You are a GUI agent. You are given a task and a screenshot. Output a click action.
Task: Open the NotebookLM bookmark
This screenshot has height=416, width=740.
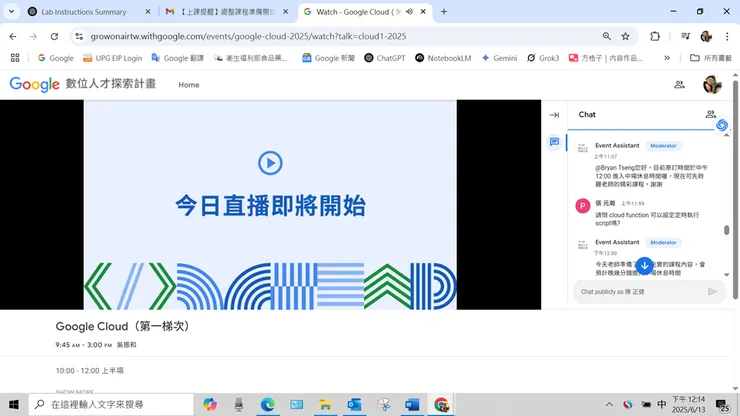(x=443, y=58)
